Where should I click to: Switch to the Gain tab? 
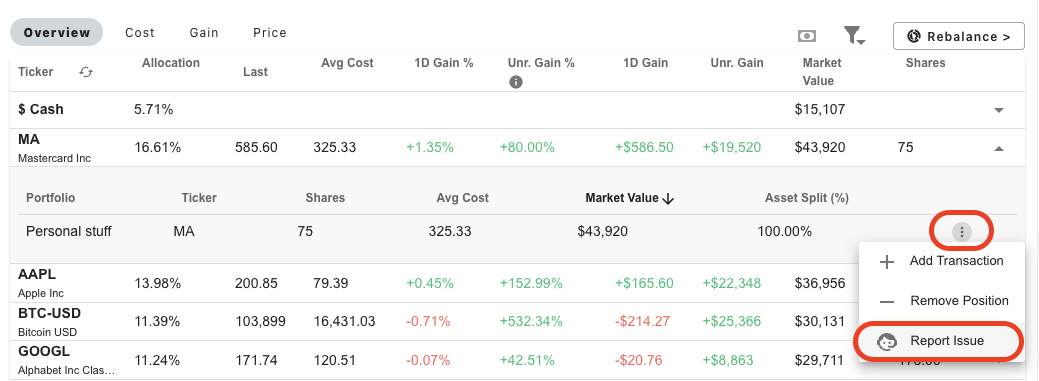[203, 32]
